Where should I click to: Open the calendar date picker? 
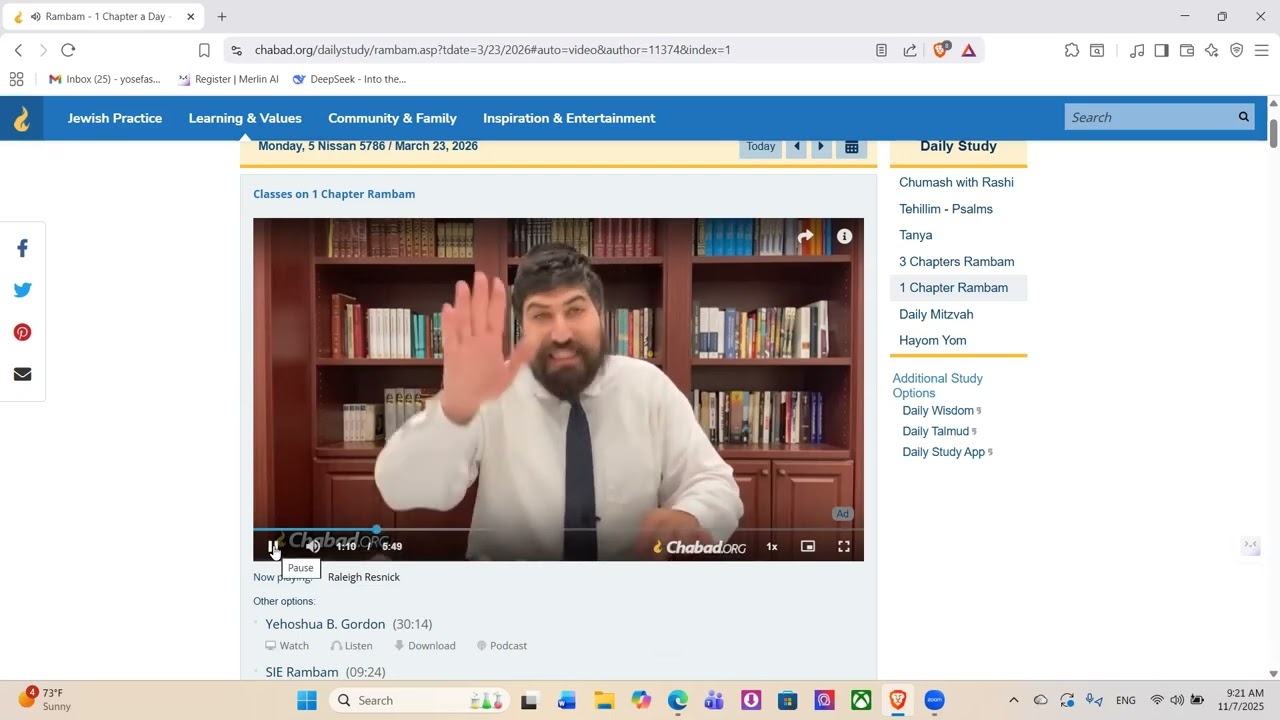[x=851, y=147]
